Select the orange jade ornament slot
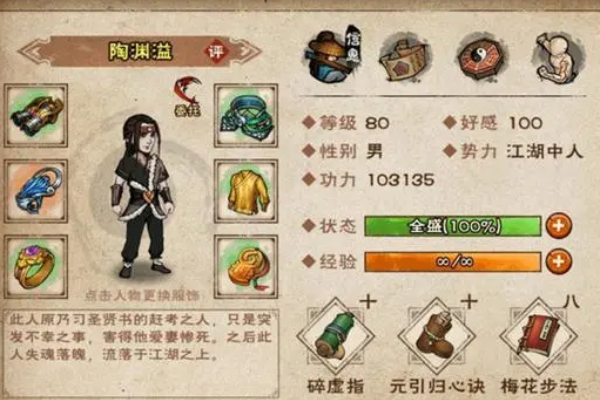600x400 pixels. 246,267
